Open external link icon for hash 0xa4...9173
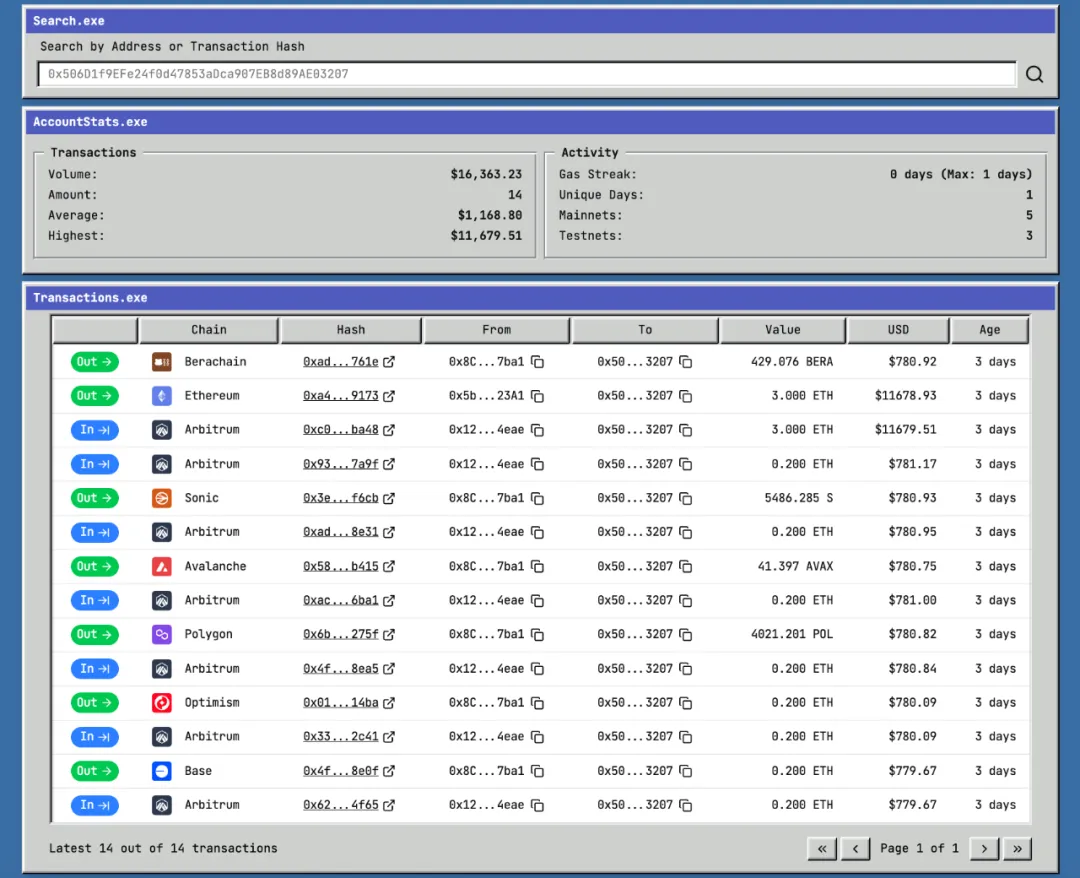 pos(389,396)
